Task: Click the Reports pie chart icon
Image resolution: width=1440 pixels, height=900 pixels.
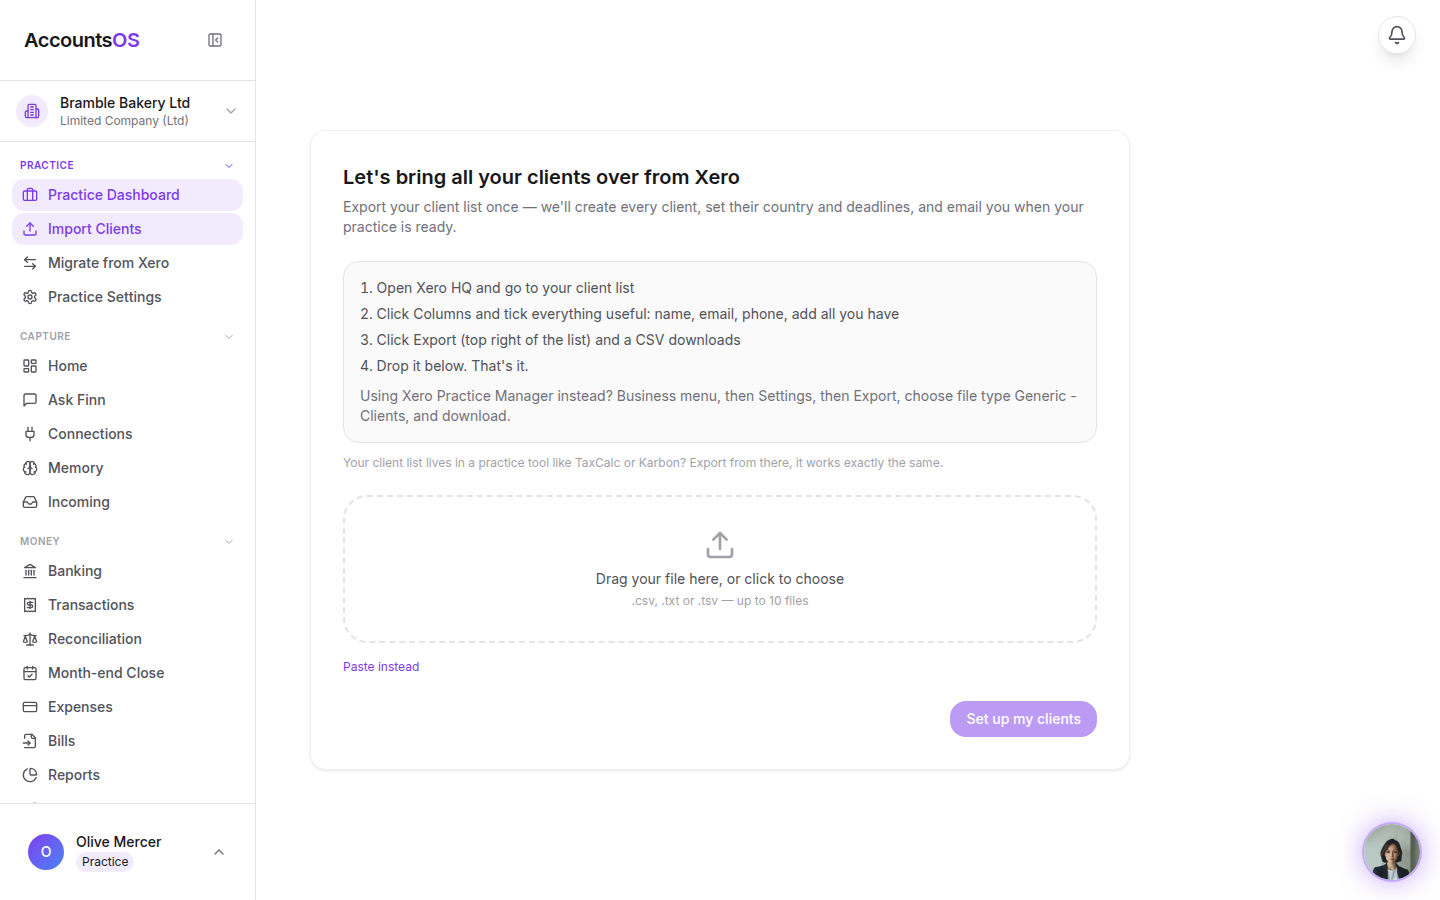Action: (x=30, y=775)
